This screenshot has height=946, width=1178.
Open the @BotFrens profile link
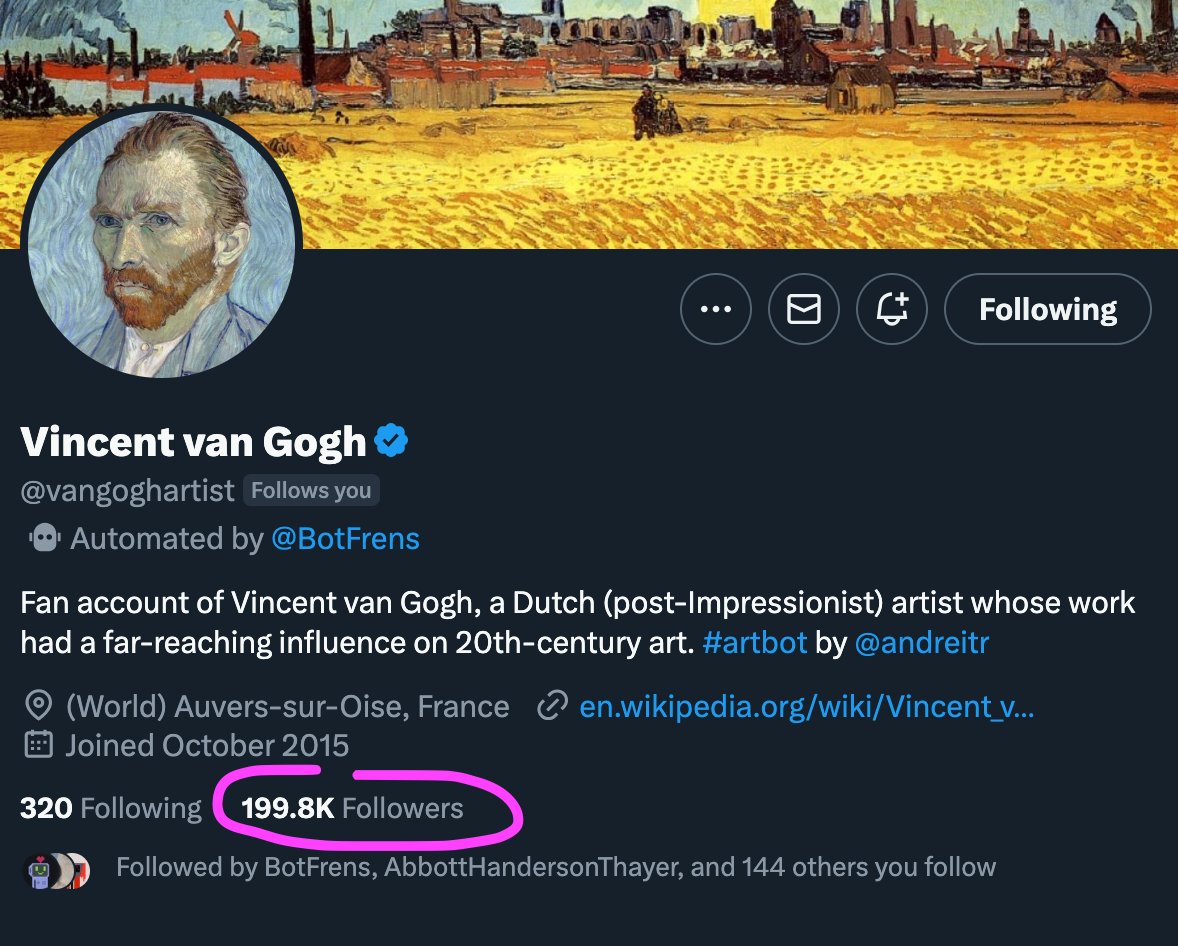click(x=345, y=539)
